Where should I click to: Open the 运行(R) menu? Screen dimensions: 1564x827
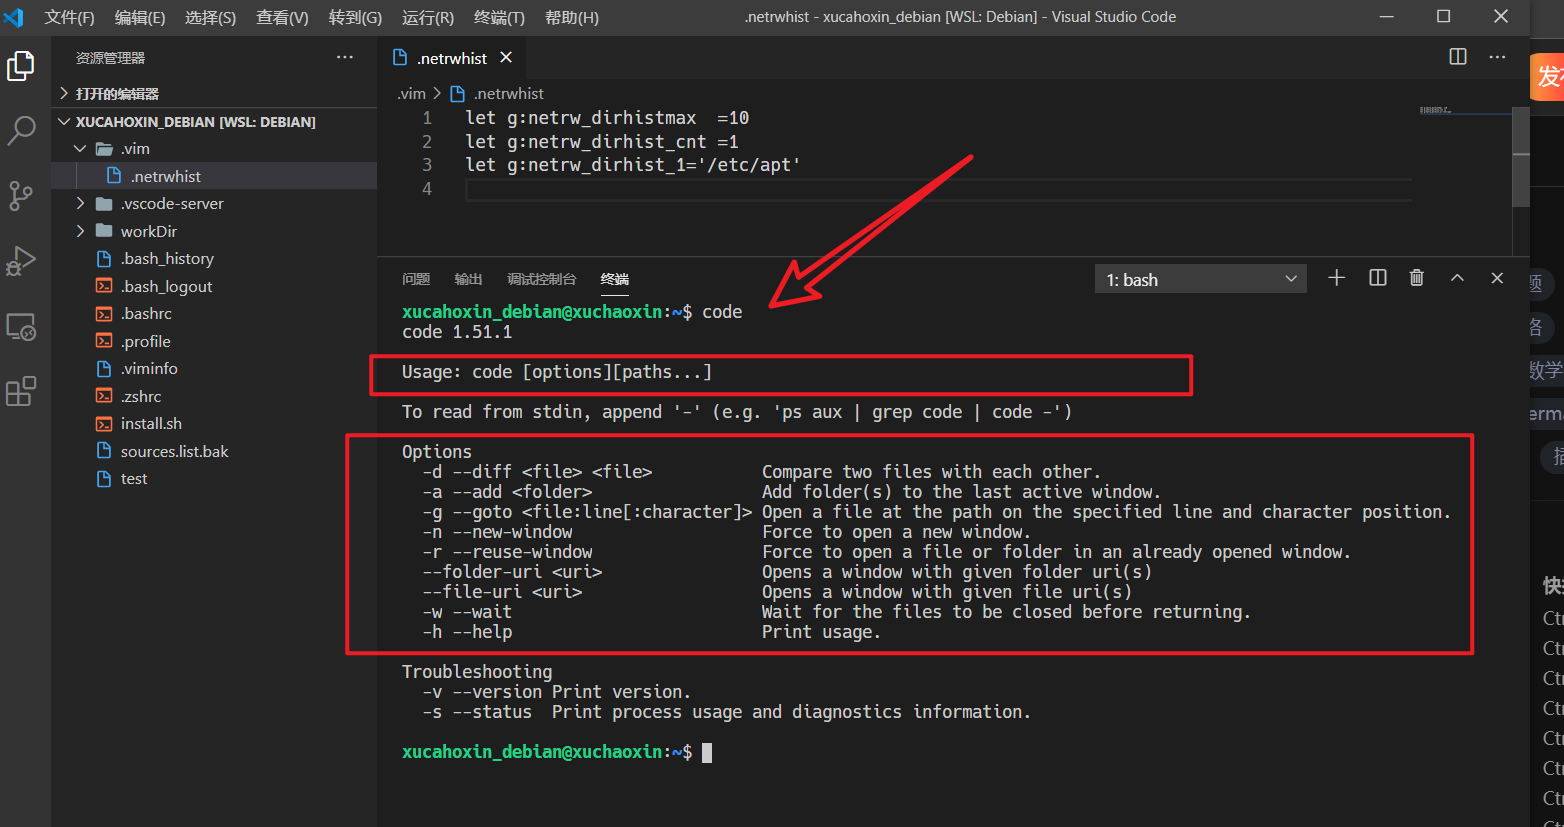(427, 17)
